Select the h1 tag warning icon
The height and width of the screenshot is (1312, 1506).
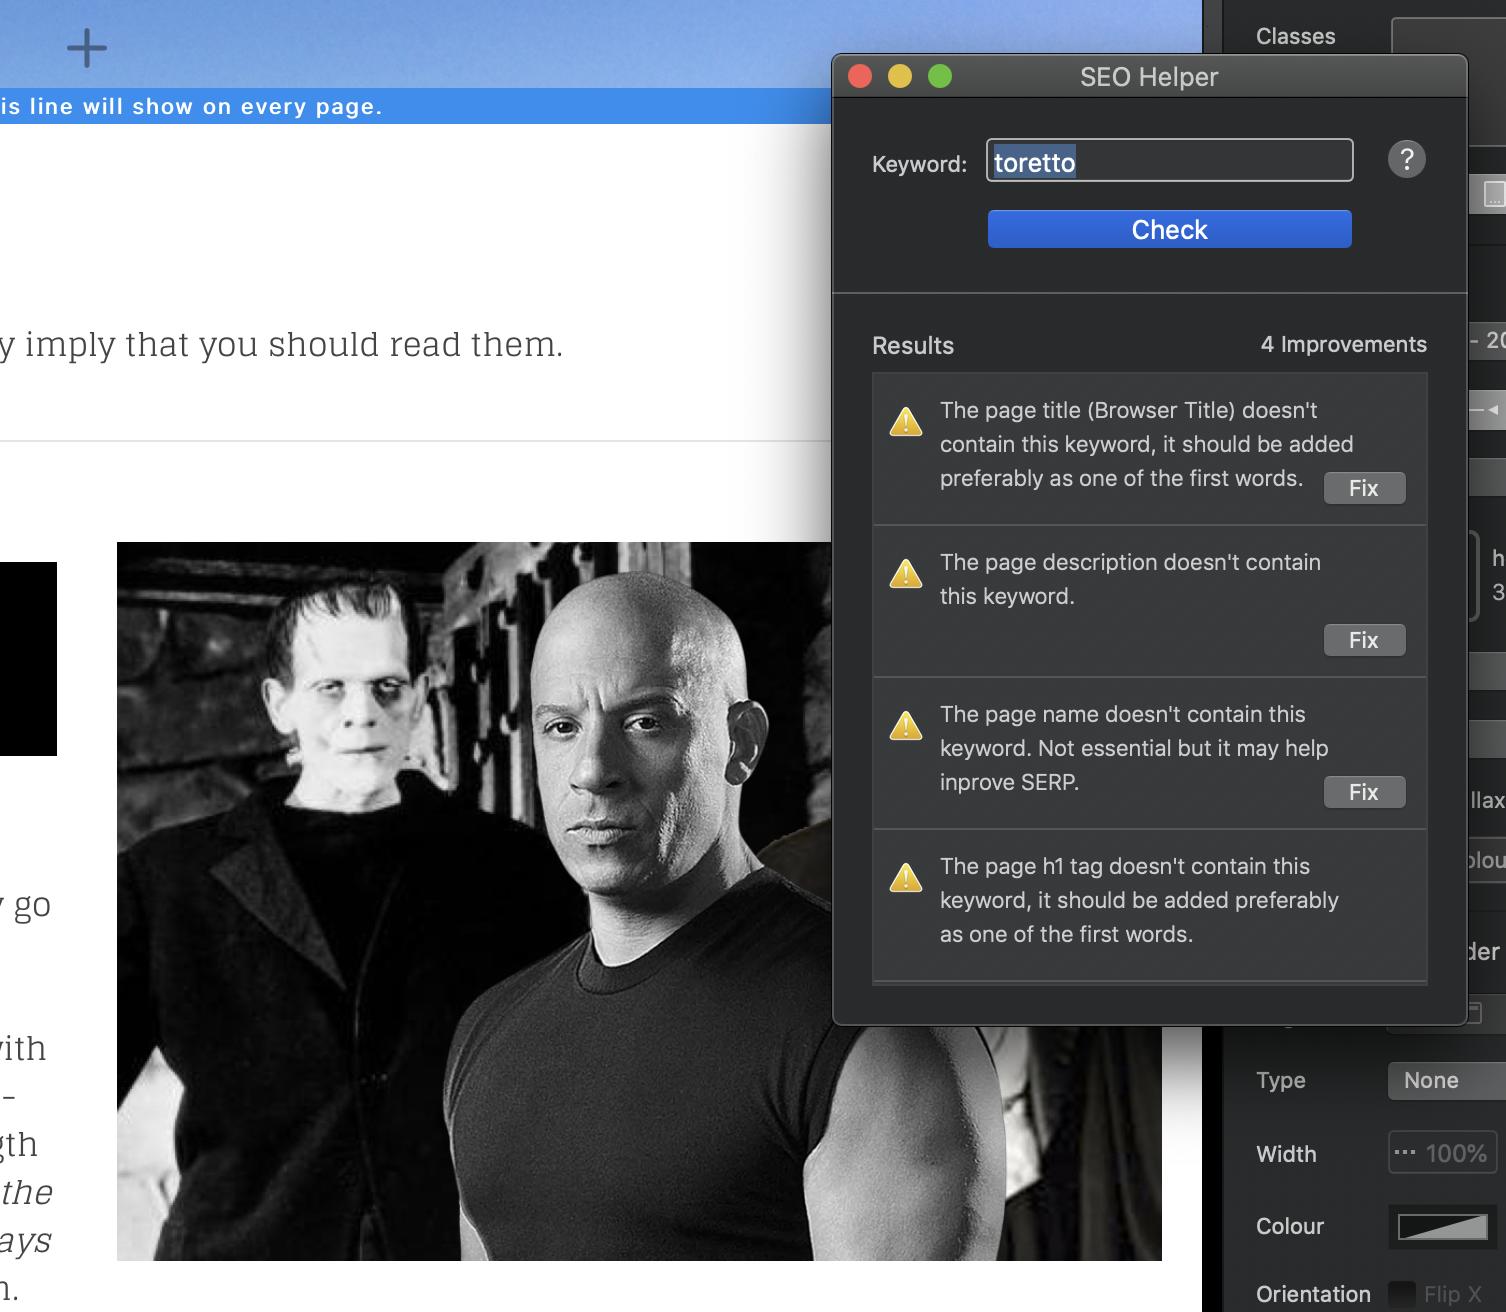(906, 878)
